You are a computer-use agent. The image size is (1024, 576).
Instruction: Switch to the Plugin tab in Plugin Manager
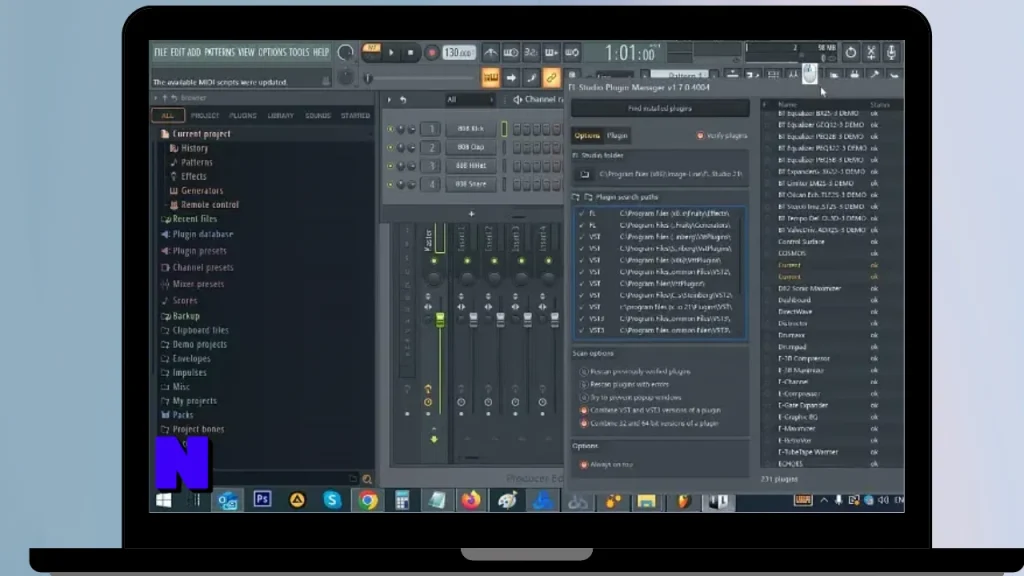(617, 136)
